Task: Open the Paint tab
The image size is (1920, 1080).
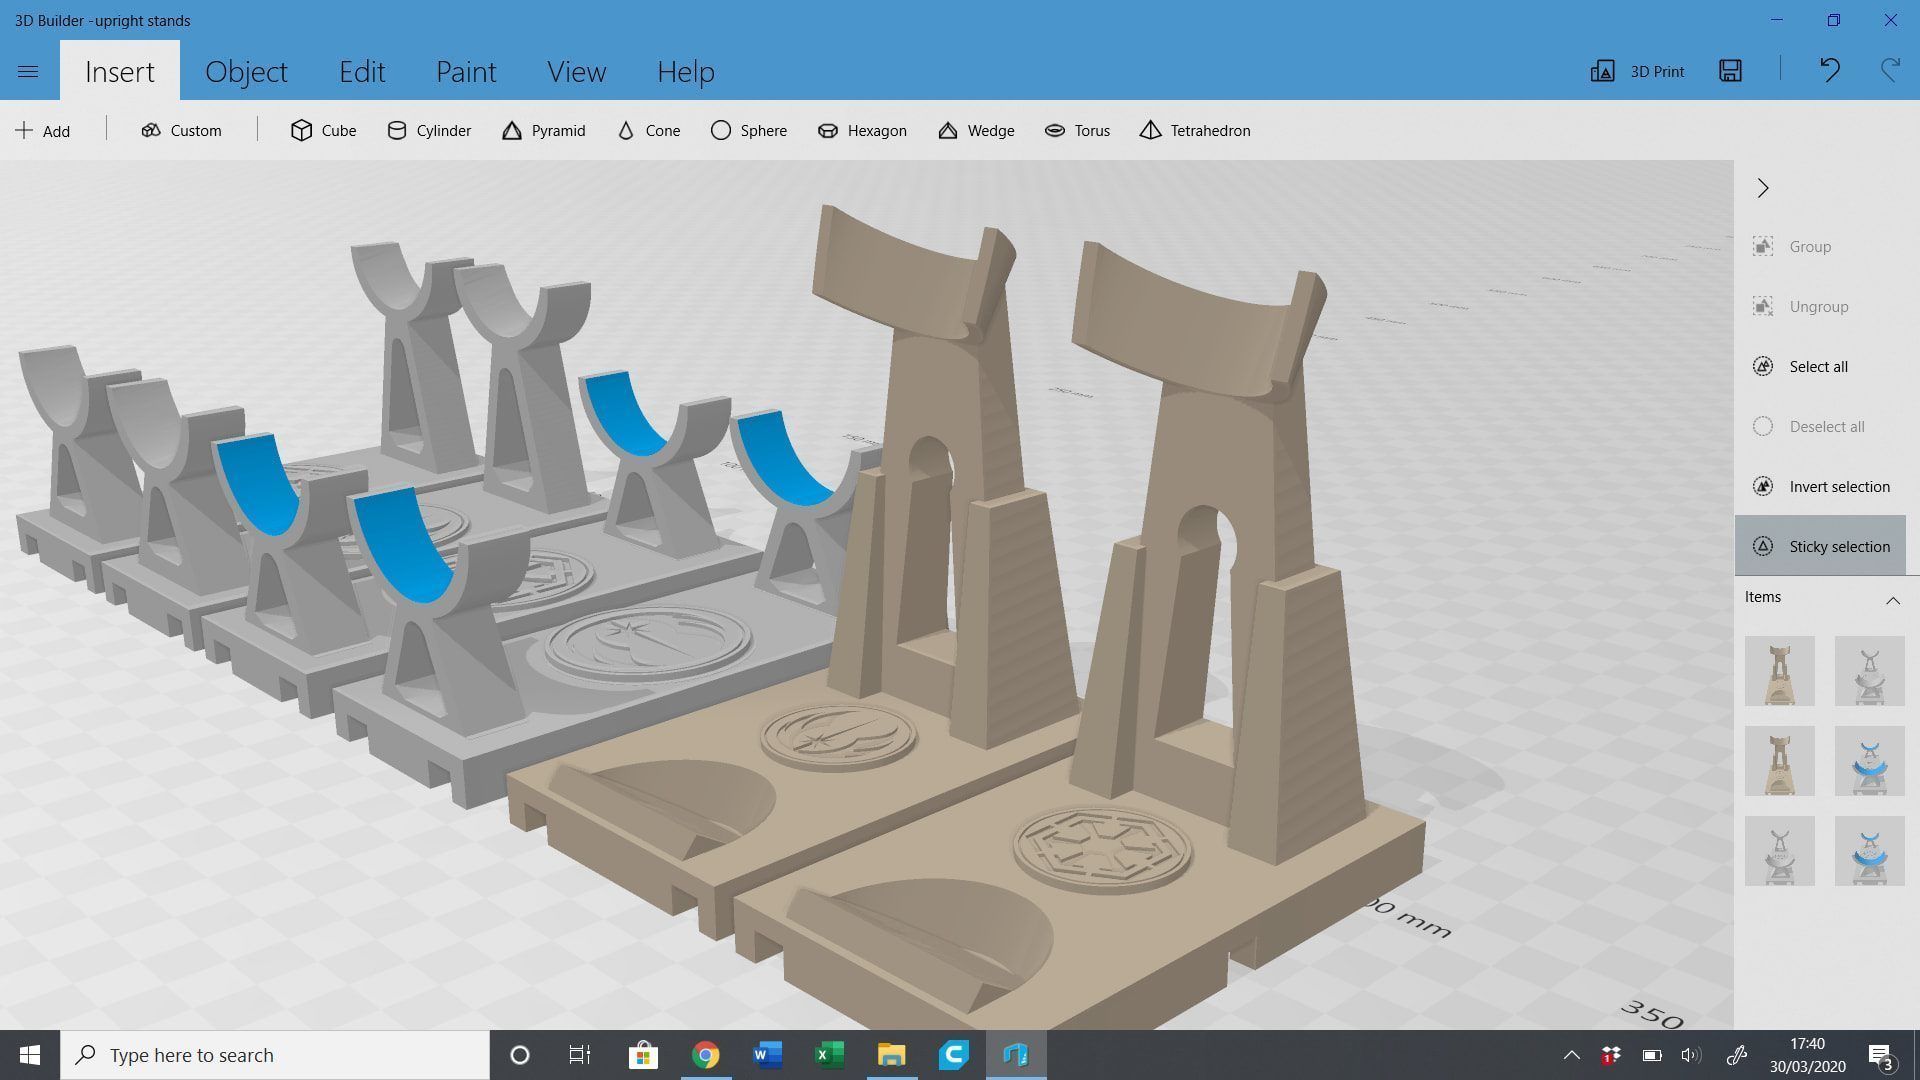Action: [466, 71]
